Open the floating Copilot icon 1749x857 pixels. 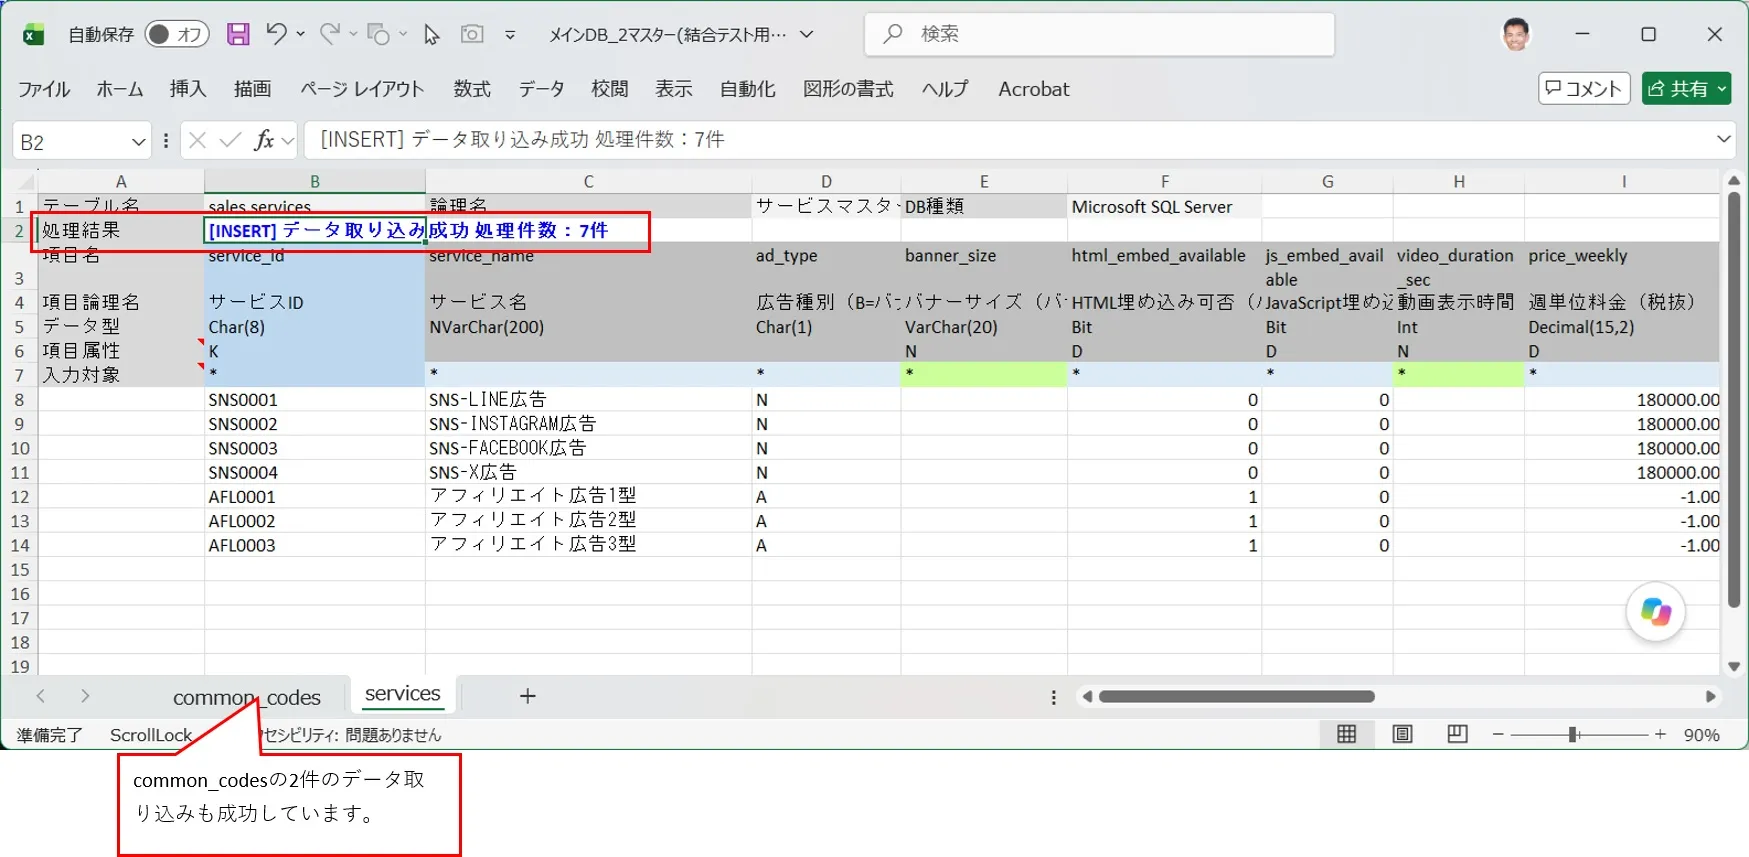pyautogui.click(x=1655, y=612)
